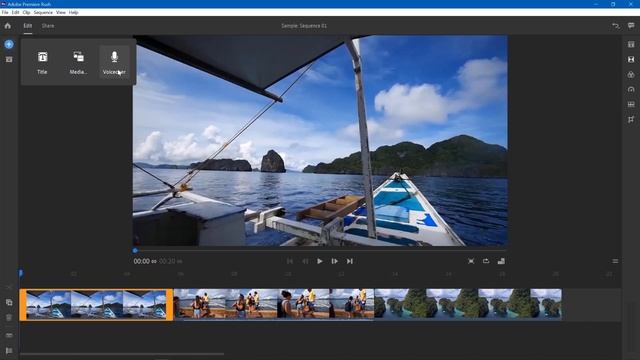Split clip with scissors tool
The image size is (640, 360).
click(x=9, y=287)
